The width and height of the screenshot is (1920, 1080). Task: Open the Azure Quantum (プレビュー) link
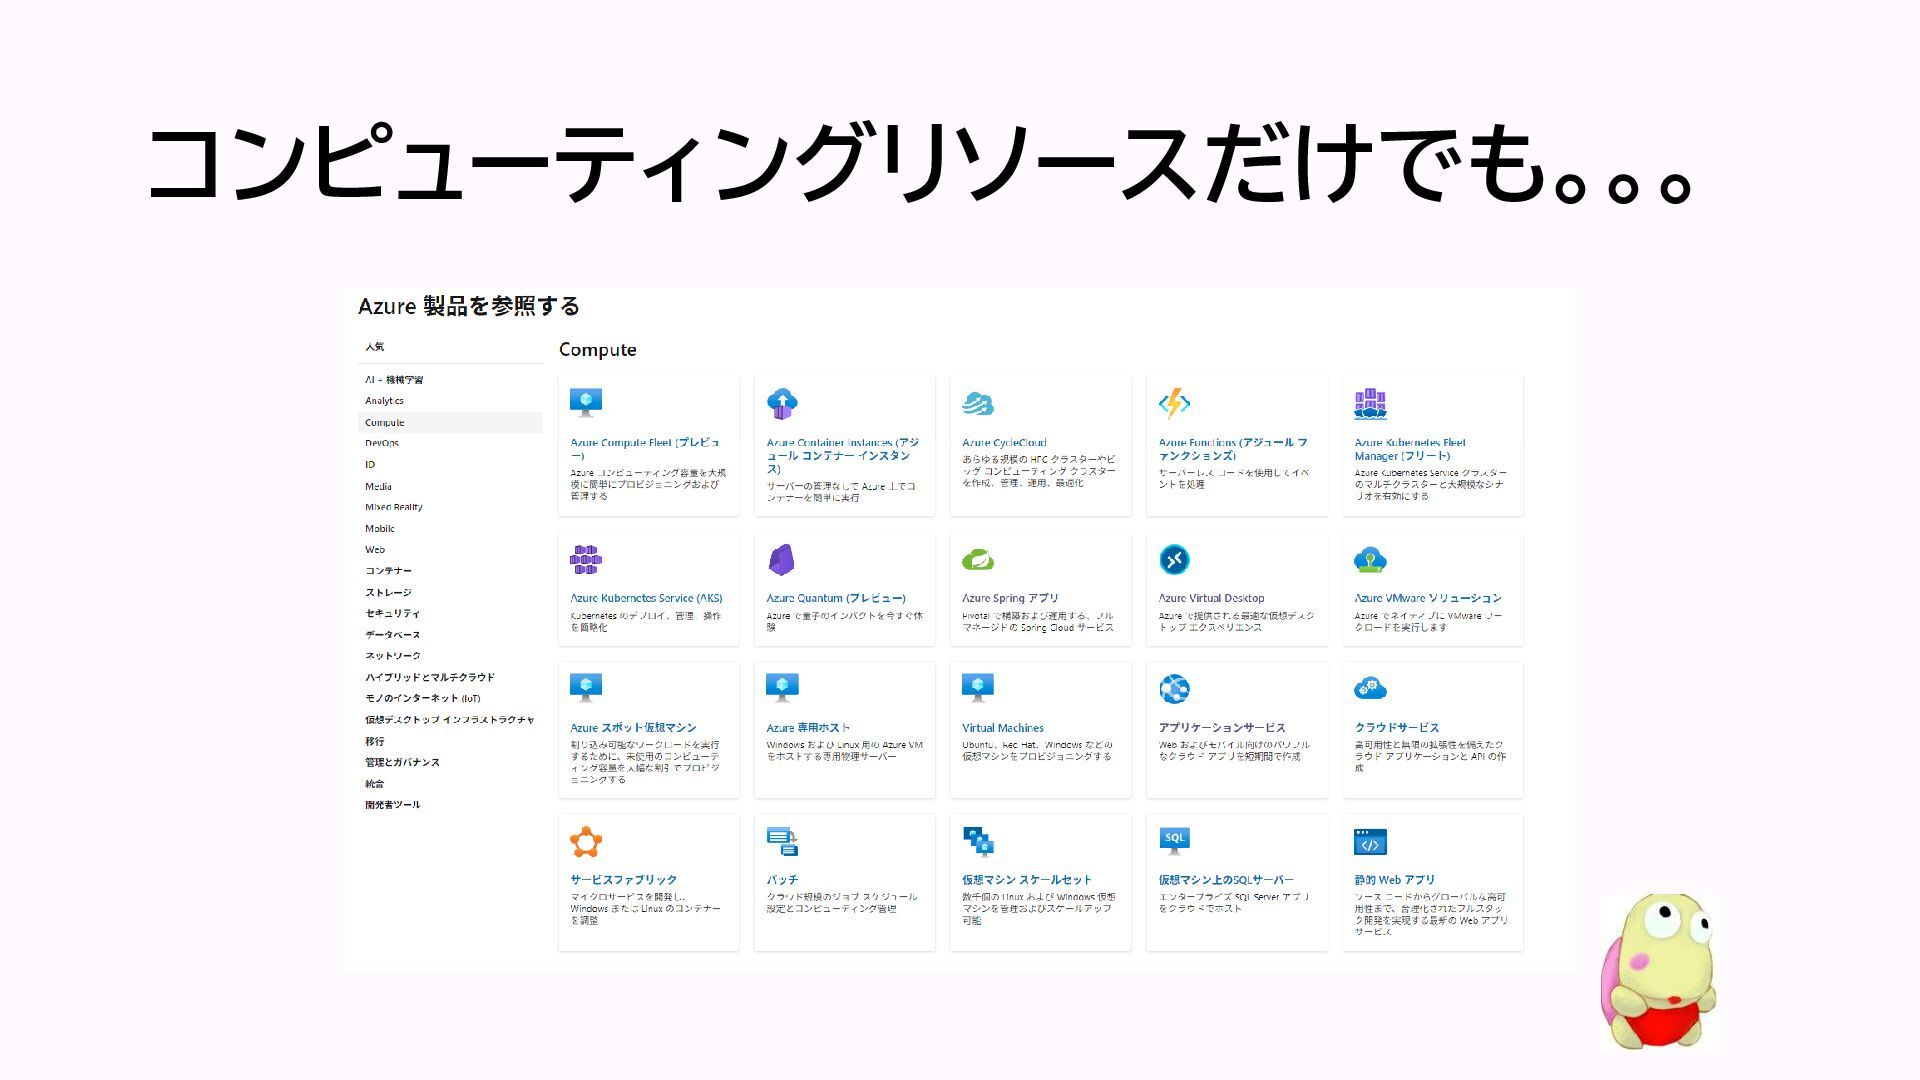pyautogui.click(x=836, y=598)
